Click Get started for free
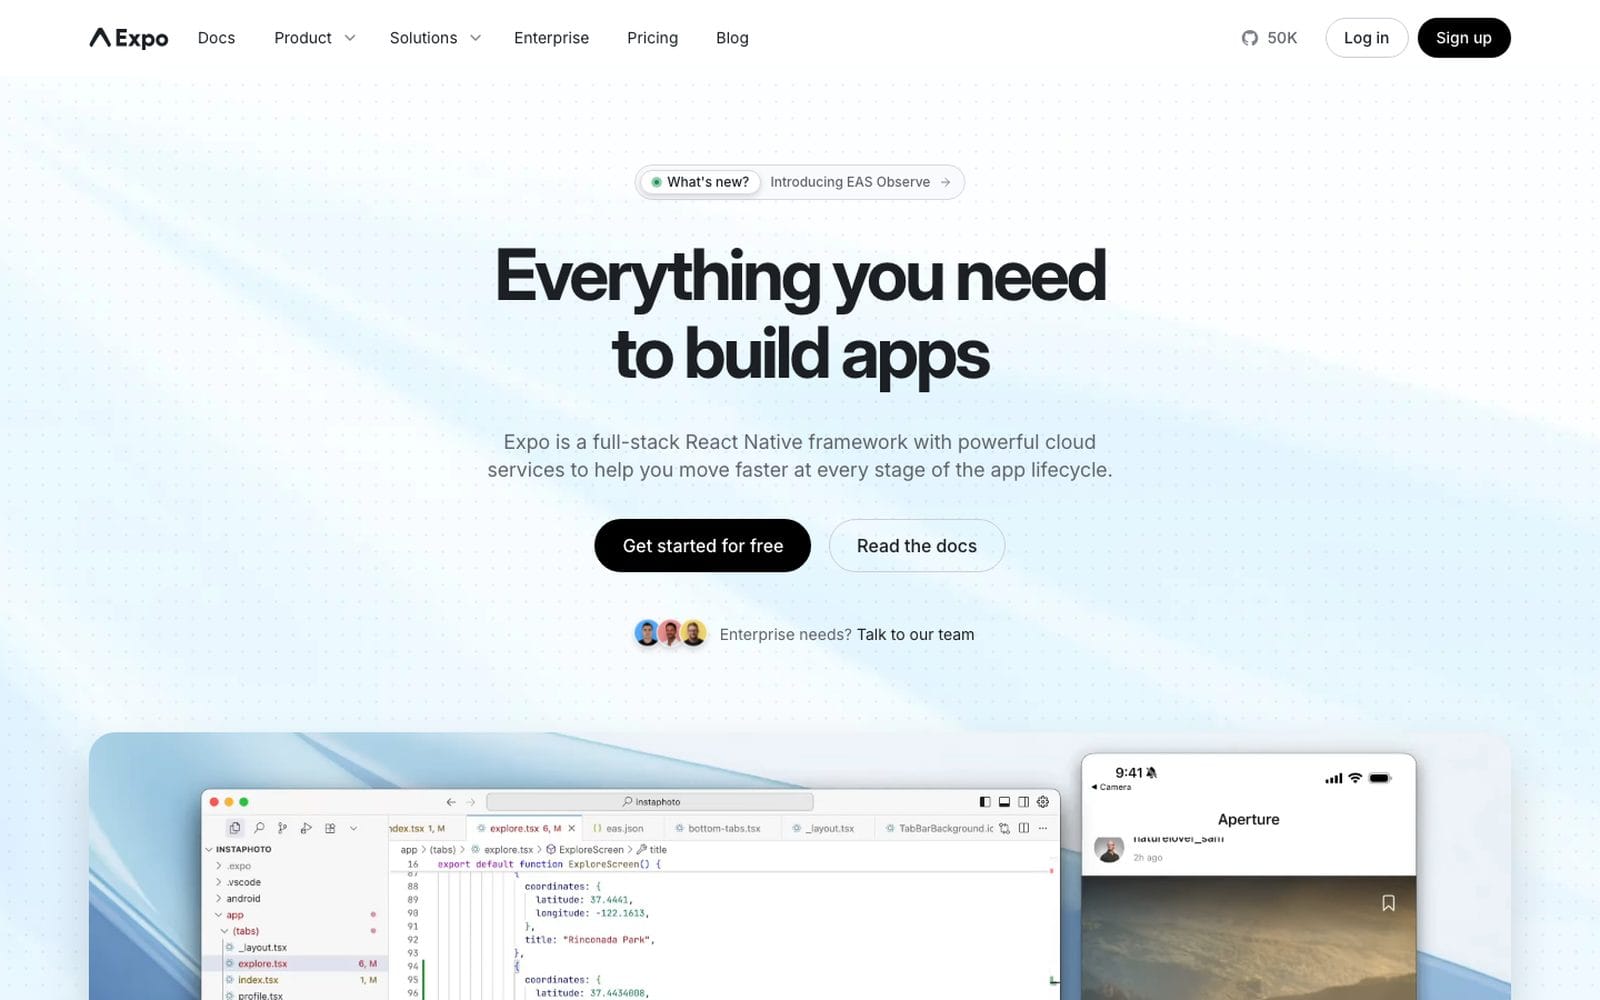This screenshot has height=1000, width=1600. tap(703, 545)
